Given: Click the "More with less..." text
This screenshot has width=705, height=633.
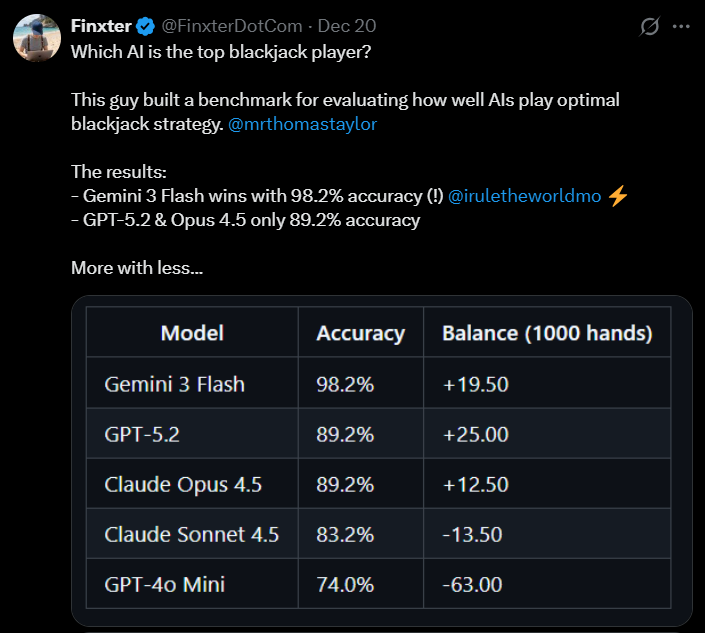Looking at the screenshot, I should [137, 268].
